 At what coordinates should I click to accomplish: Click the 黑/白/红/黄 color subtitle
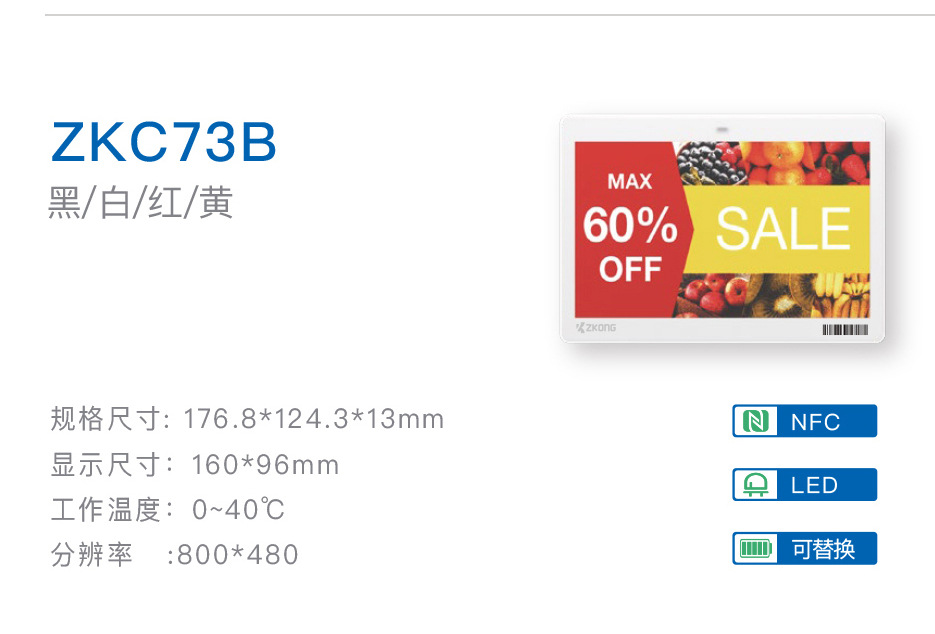pyautogui.click(x=141, y=201)
